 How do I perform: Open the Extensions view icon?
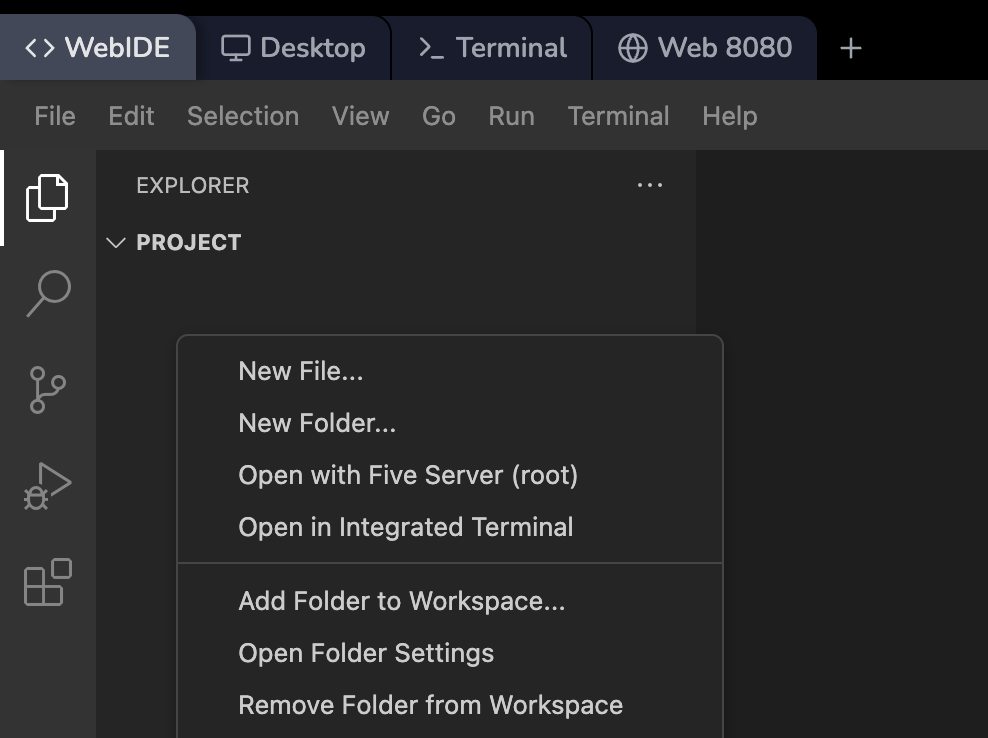tap(47, 582)
